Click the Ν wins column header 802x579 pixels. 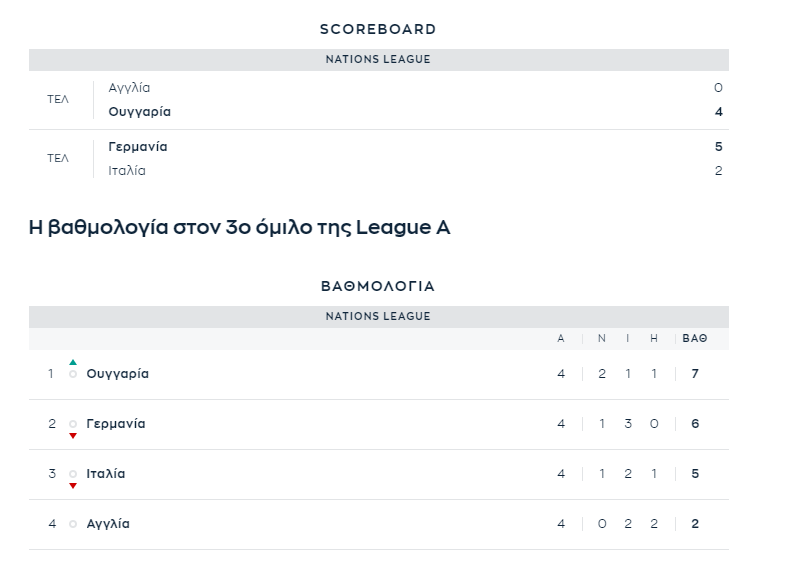click(602, 339)
